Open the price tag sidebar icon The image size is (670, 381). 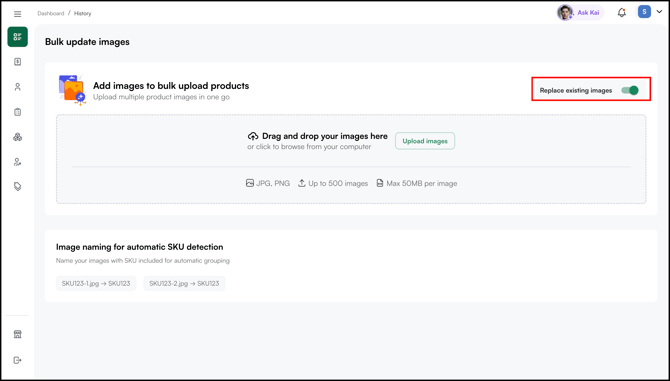point(18,187)
